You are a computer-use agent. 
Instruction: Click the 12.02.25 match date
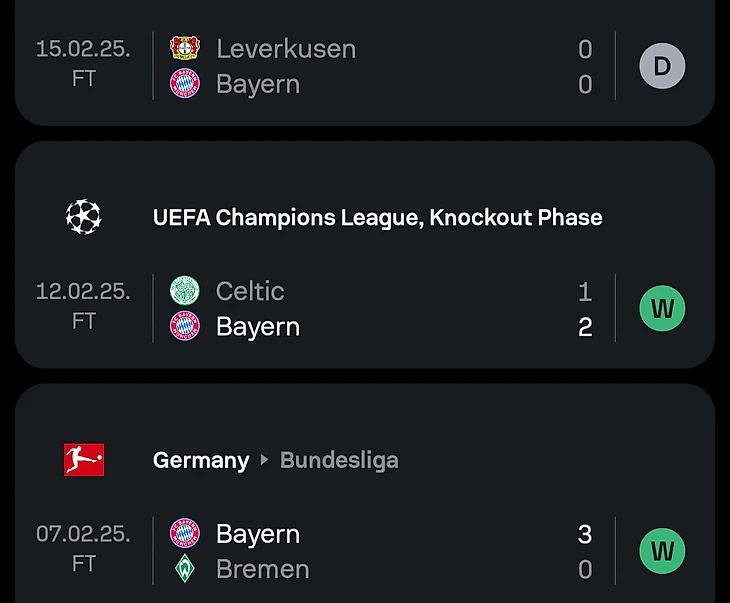83,291
